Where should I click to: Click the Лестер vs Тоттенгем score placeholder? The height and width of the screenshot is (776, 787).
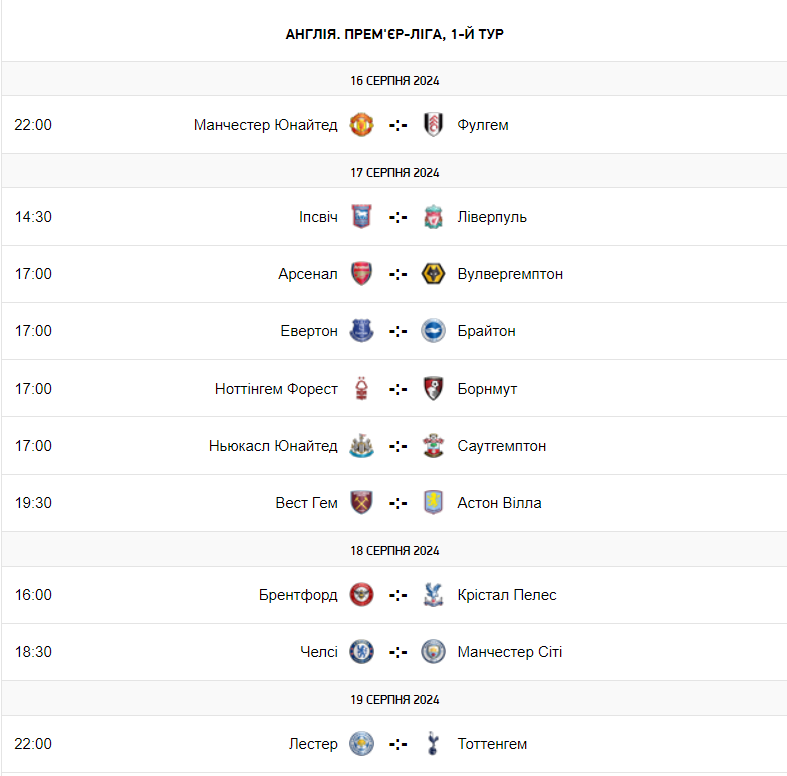(x=398, y=744)
